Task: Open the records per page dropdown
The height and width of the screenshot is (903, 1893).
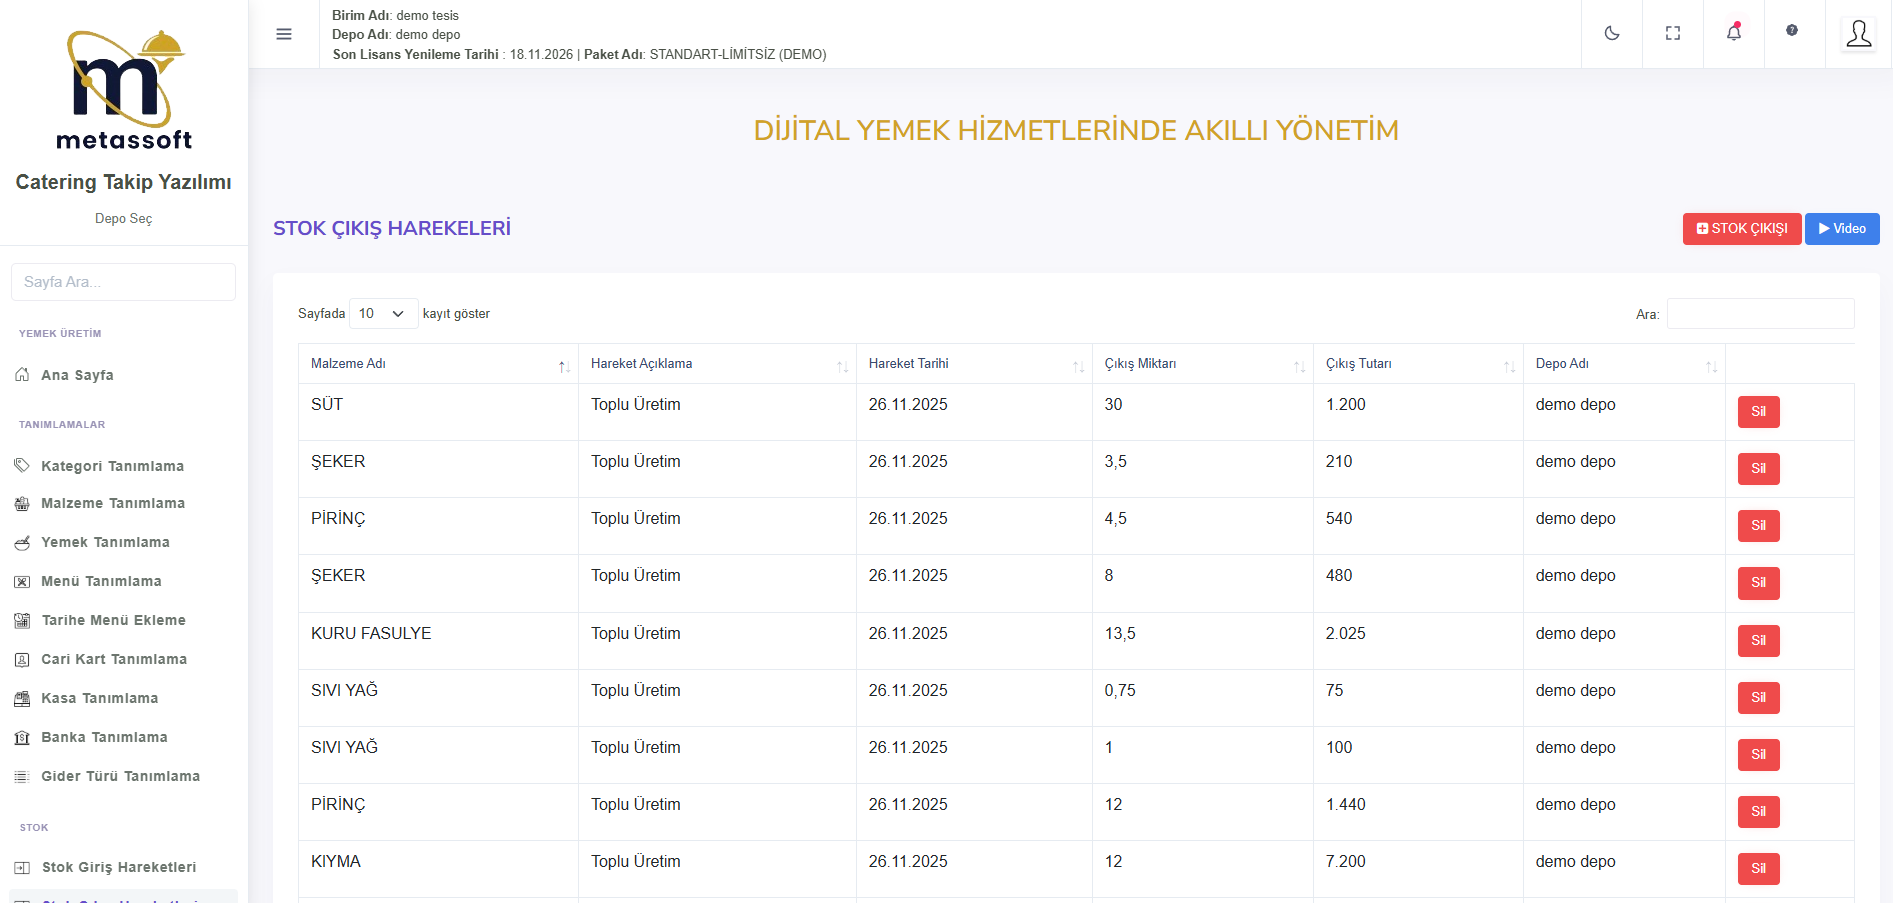Action: [x=383, y=314]
